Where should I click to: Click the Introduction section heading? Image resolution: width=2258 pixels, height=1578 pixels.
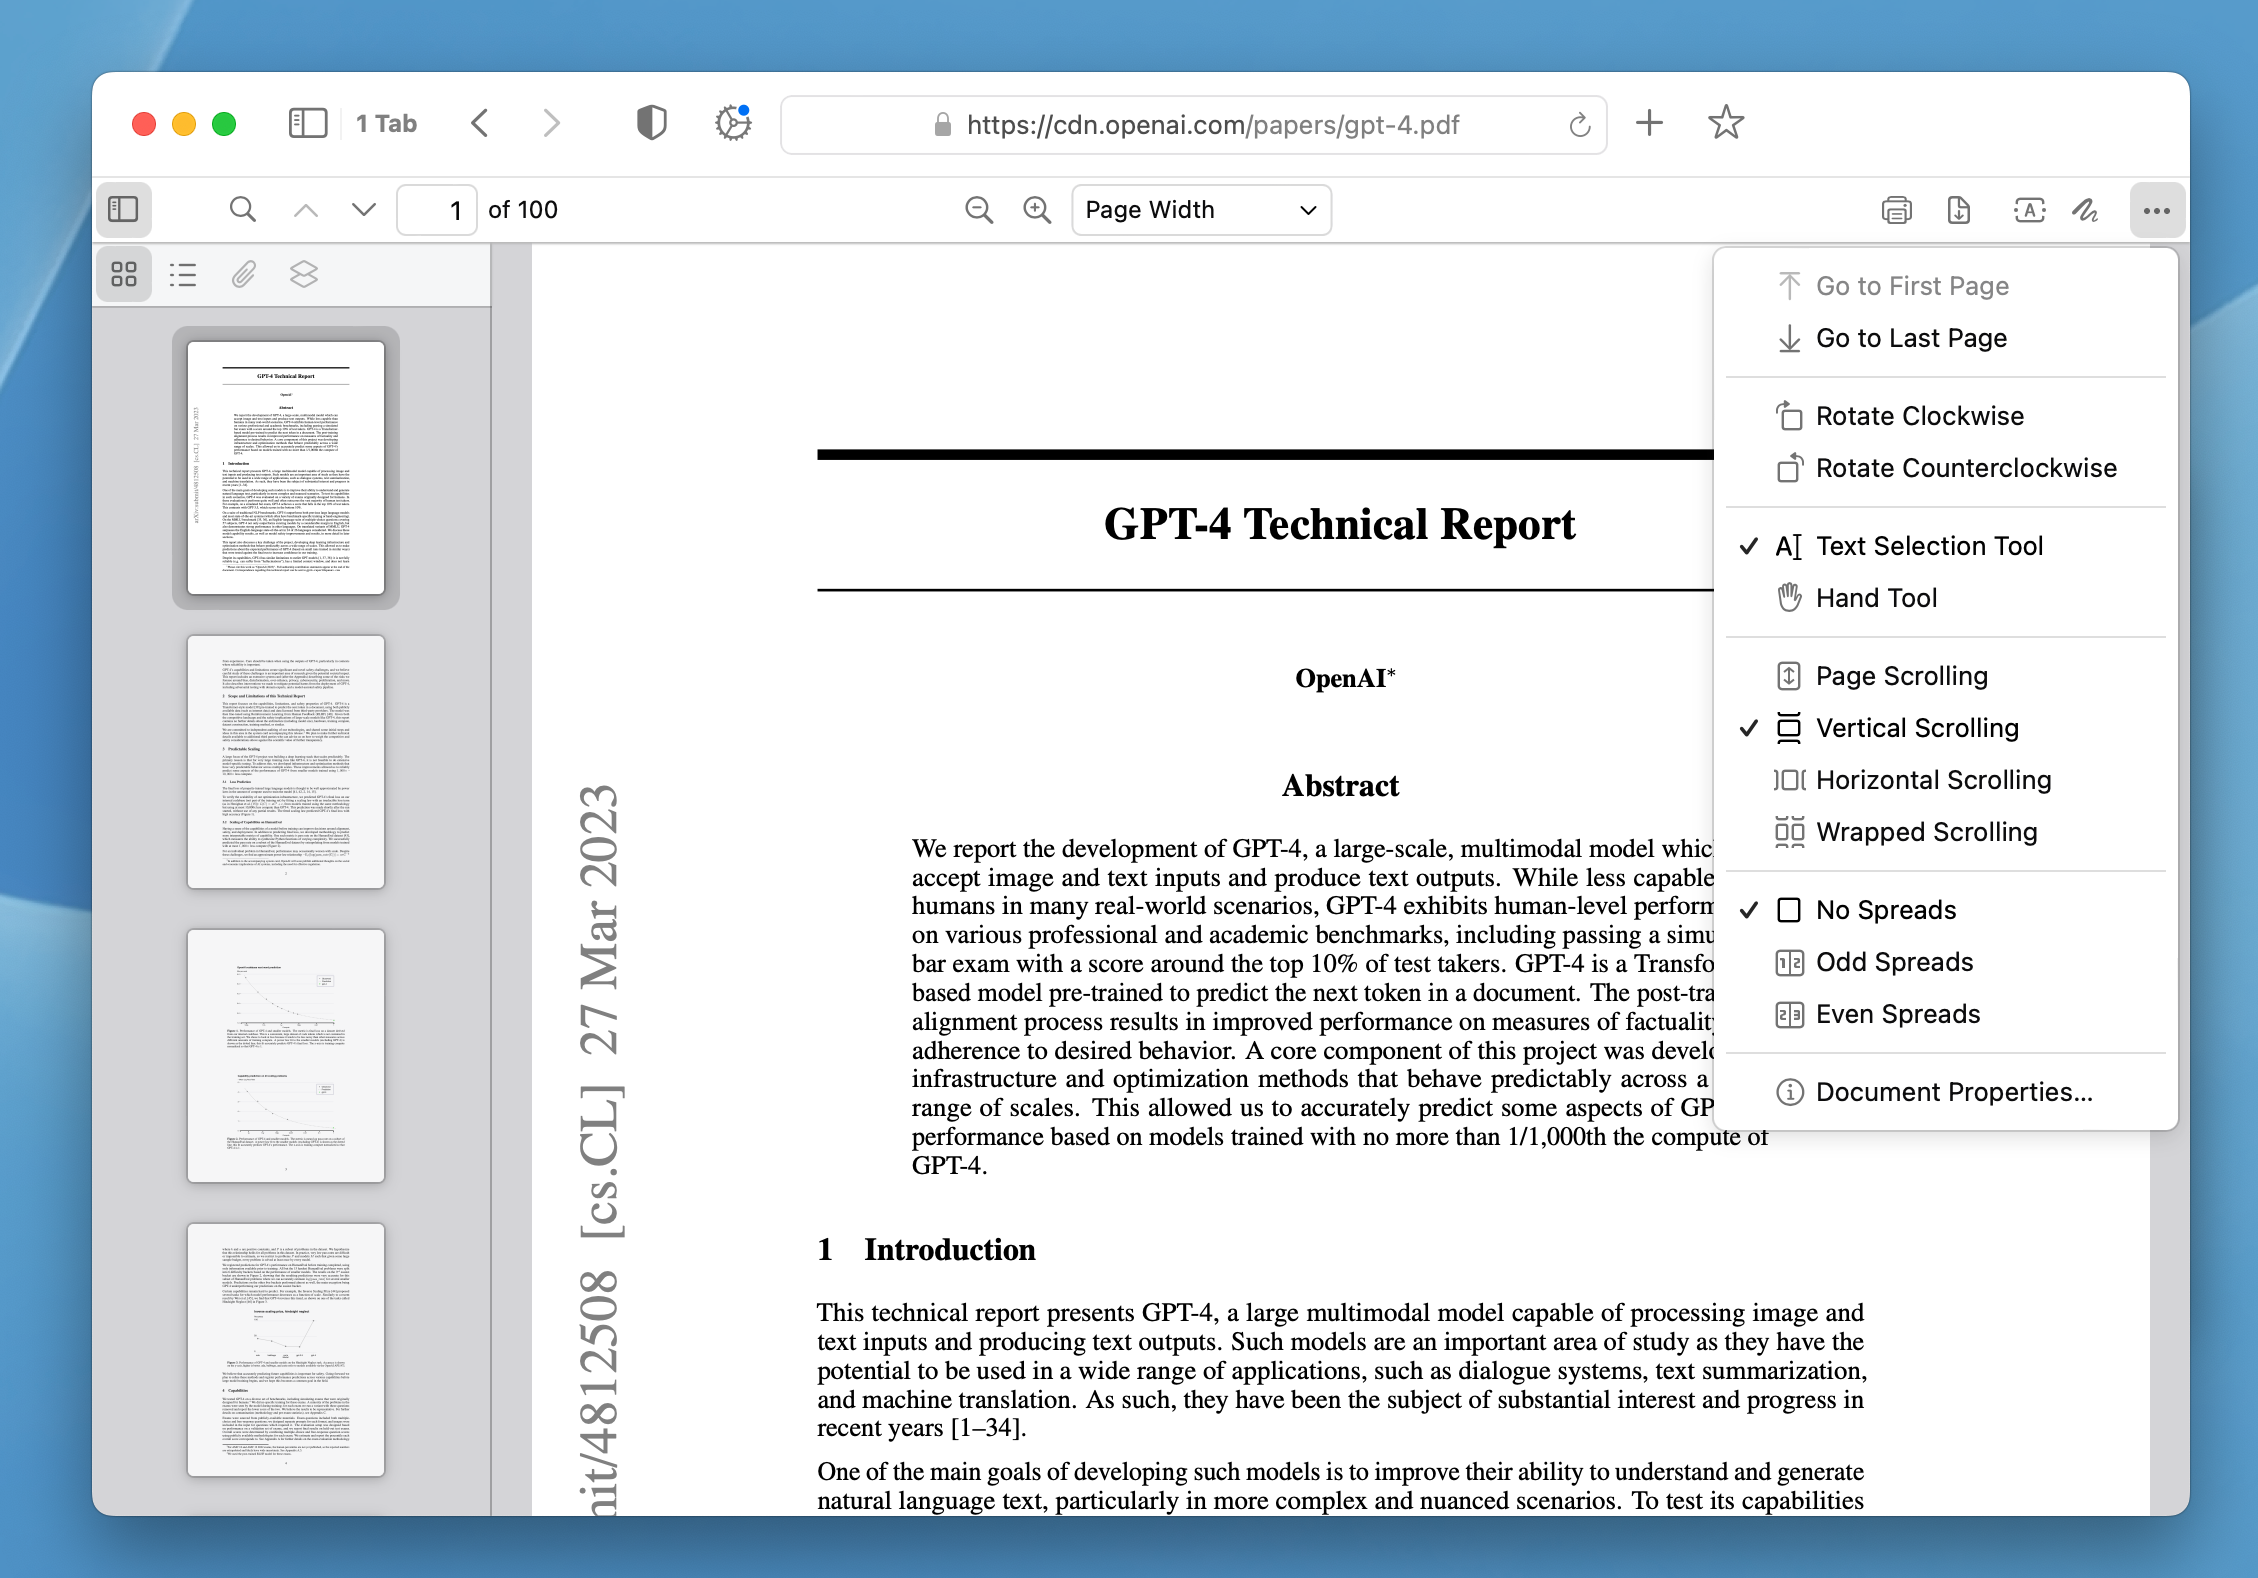[926, 1250]
